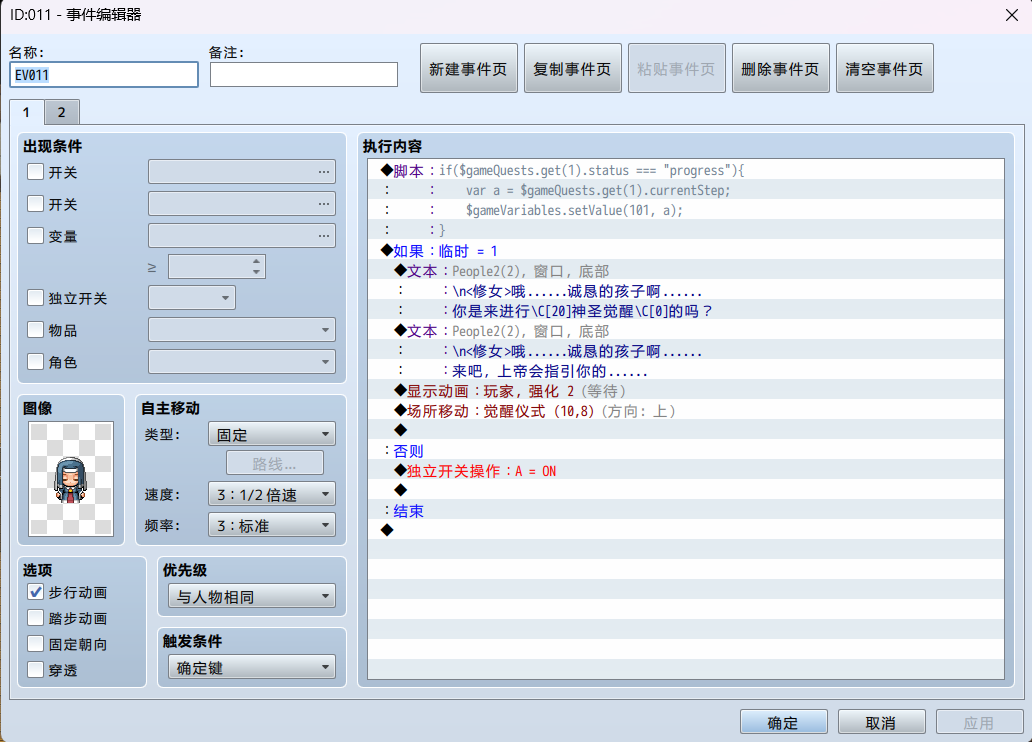Open the 独立开关 self switch dropdown
Image resolution: width=1032 pixels, height=742 pixels.
[x=192, y=298]
